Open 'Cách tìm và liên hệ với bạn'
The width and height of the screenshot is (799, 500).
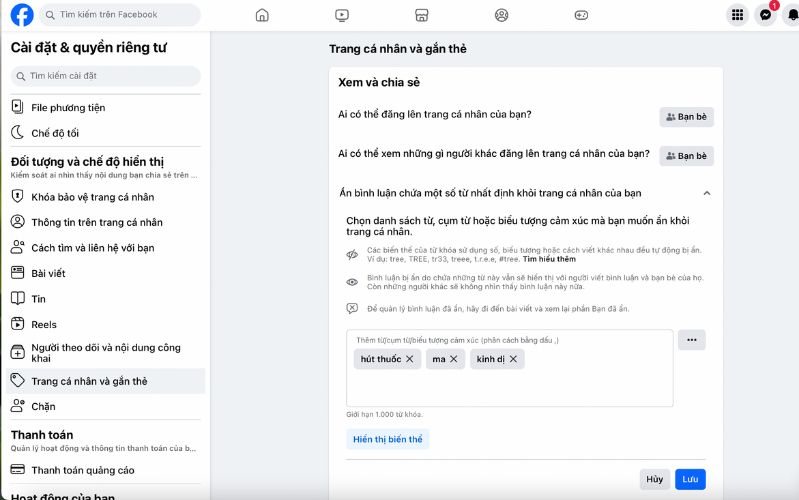tap(105, 248)
